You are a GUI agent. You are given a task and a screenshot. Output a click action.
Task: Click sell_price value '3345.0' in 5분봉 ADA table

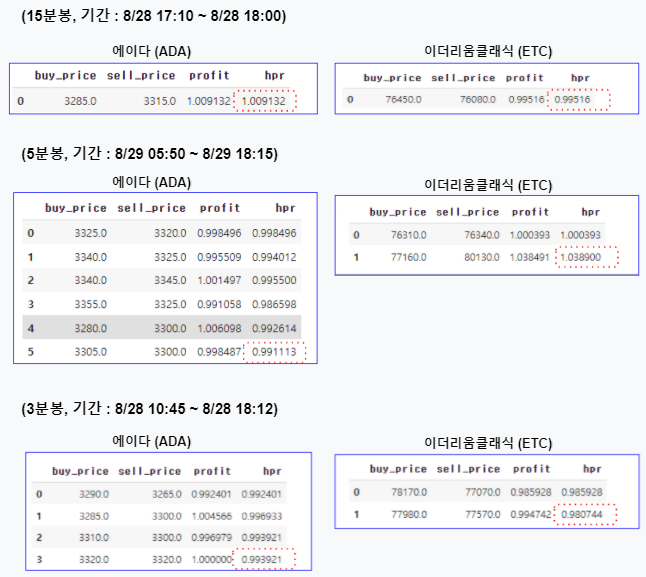point(170,280)
